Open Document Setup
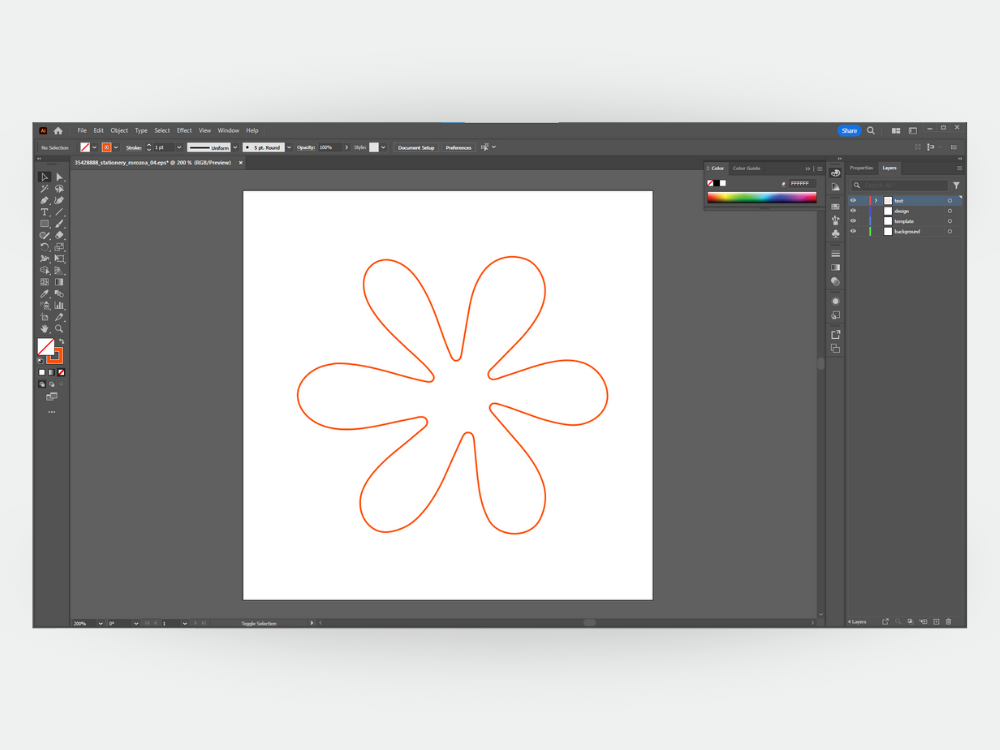The image size is (1000, 750). [x=416, y=147]
